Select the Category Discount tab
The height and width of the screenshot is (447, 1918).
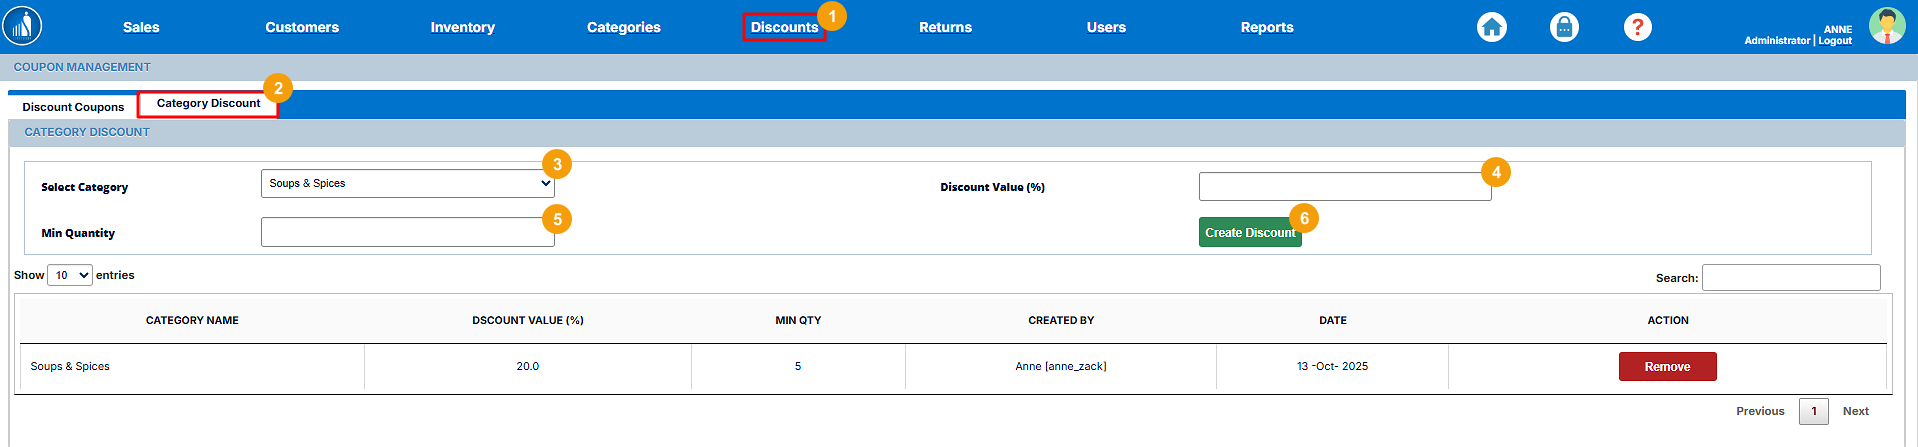coord(208,104)
